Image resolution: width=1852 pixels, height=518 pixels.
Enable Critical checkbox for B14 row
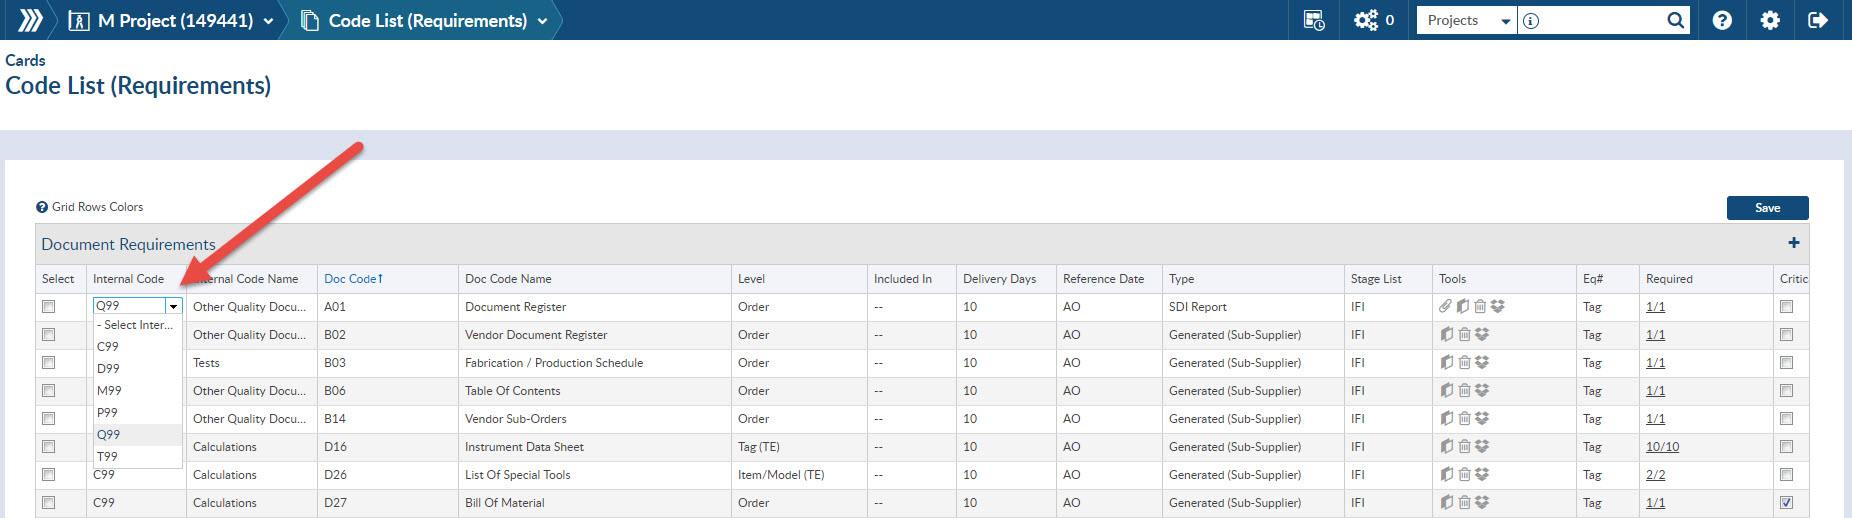[x=1787, y=419]
